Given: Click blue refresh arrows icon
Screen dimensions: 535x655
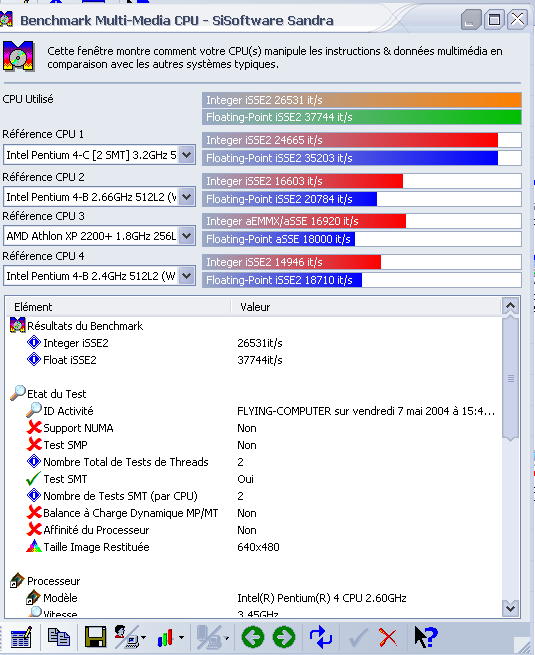Looking at the screenshot, I should 320,637.
